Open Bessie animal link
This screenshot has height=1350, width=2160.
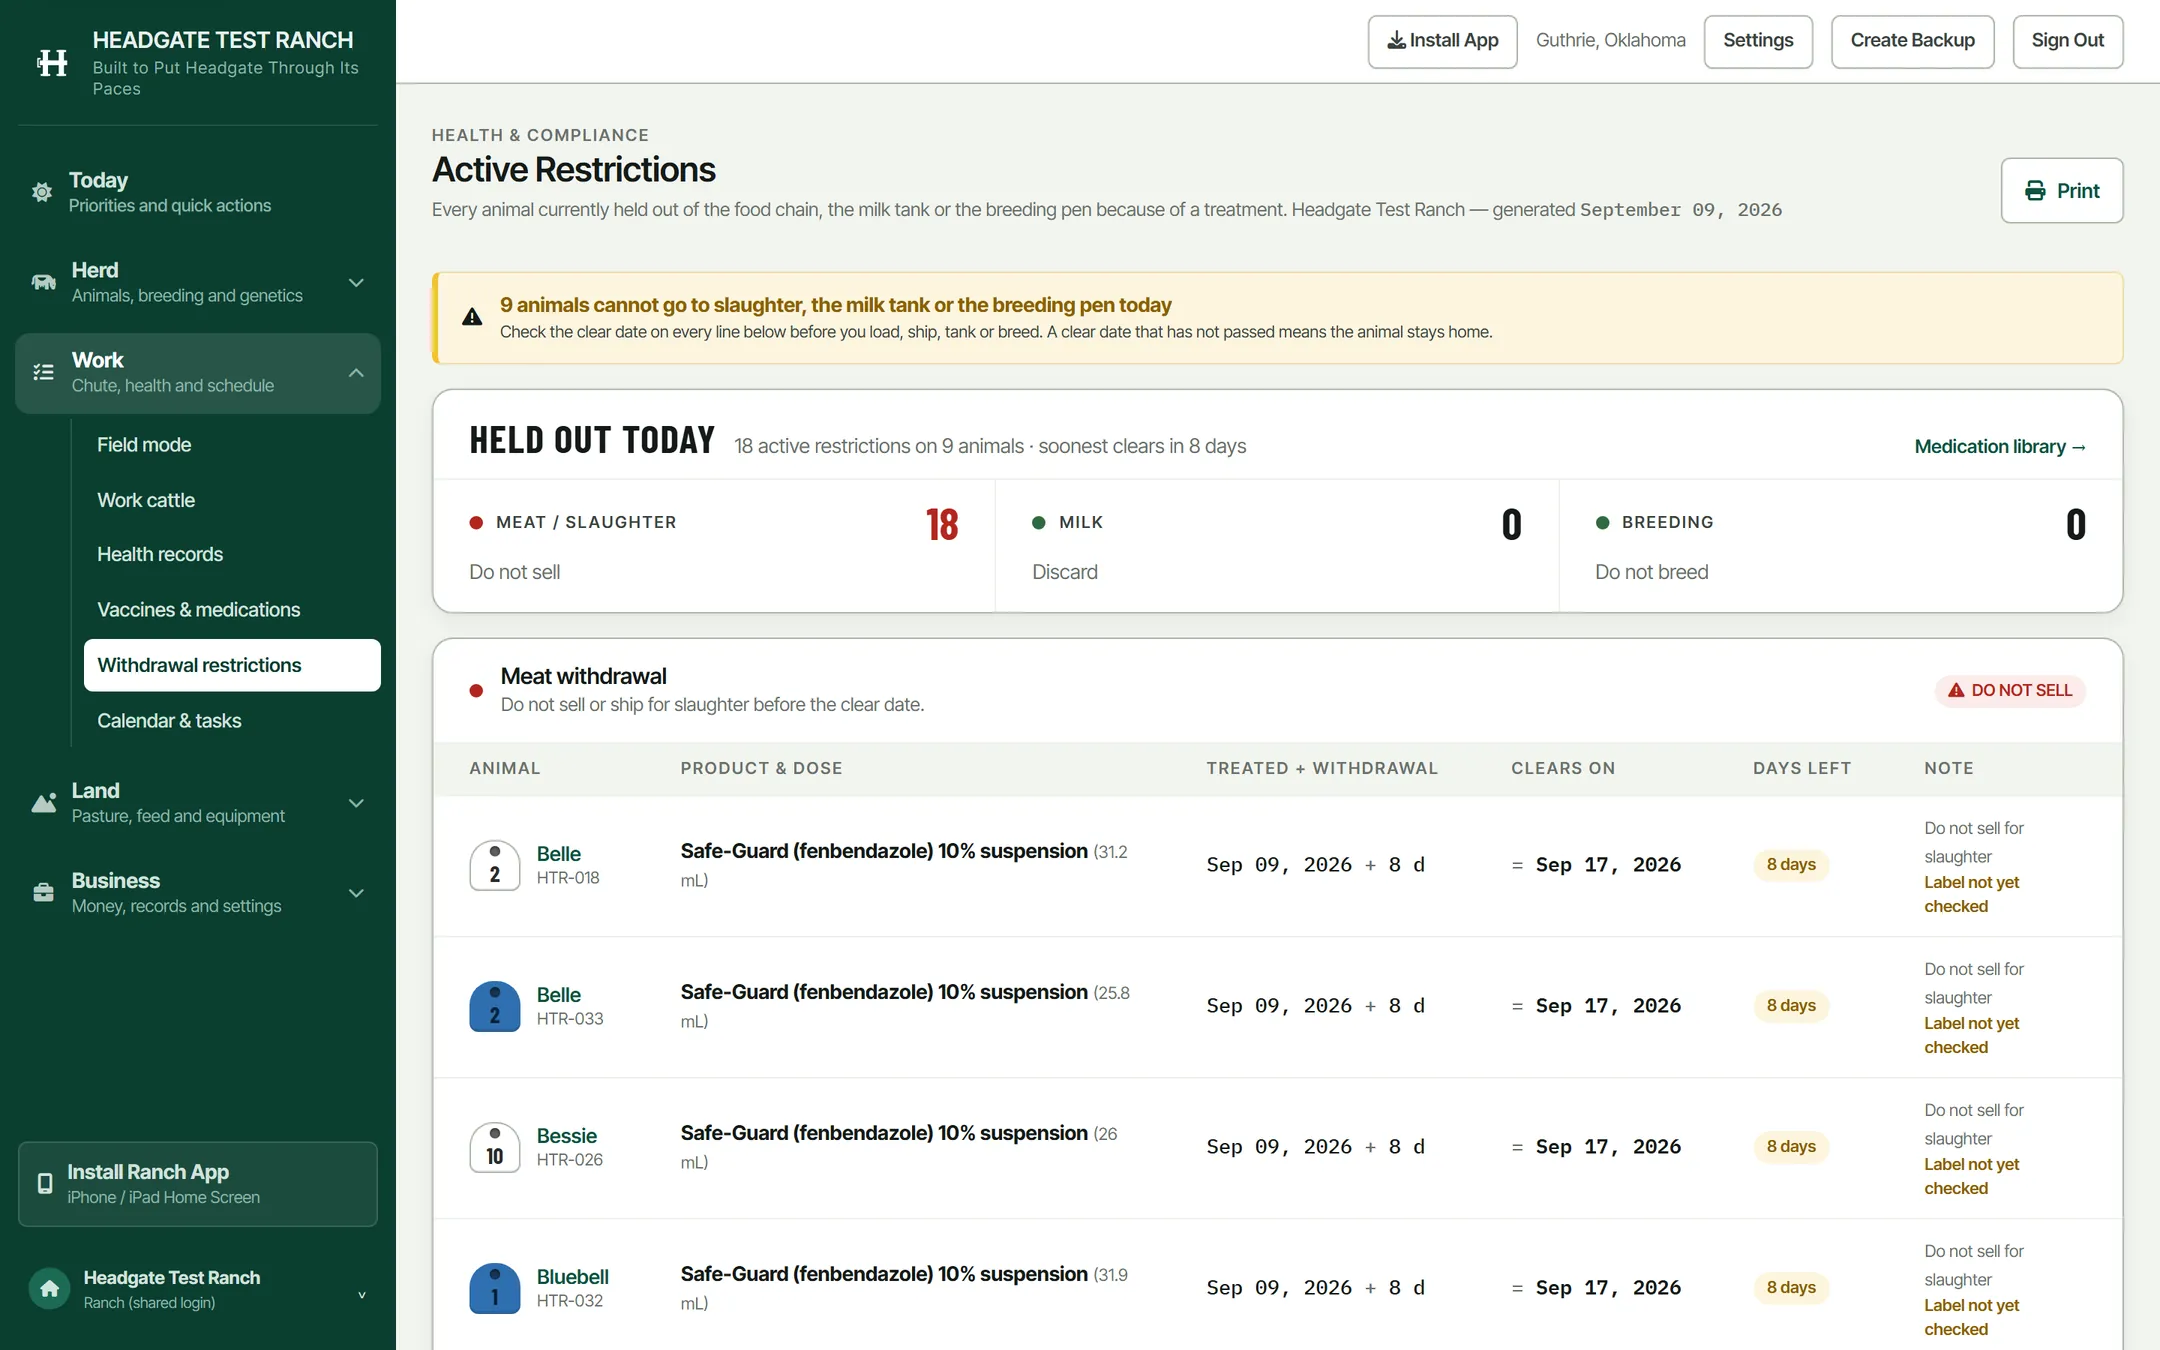566,1136
